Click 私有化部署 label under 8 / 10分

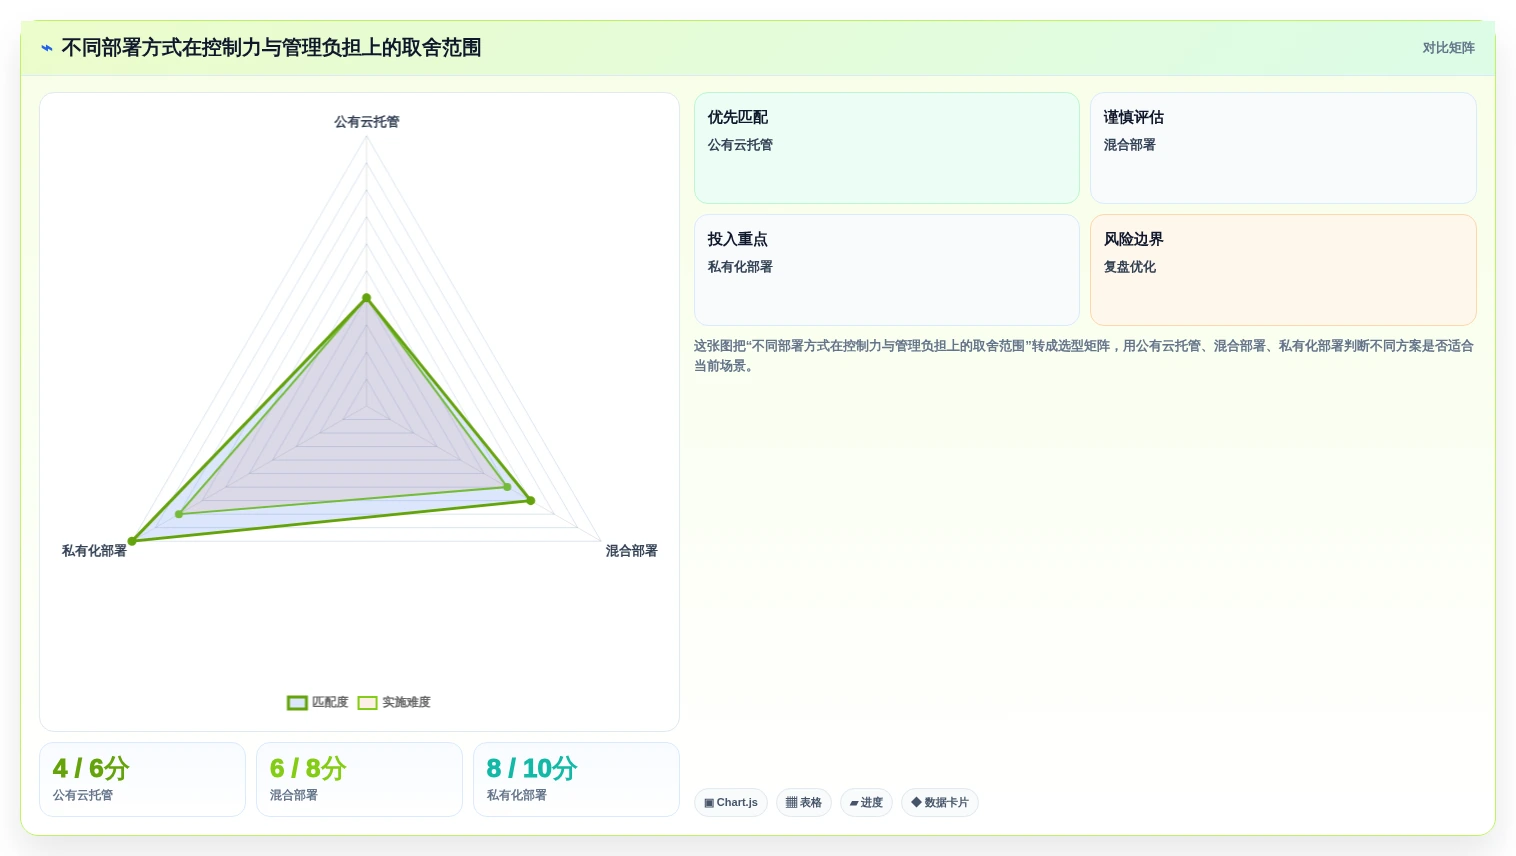pyautogui.click(x=517, y=796)
